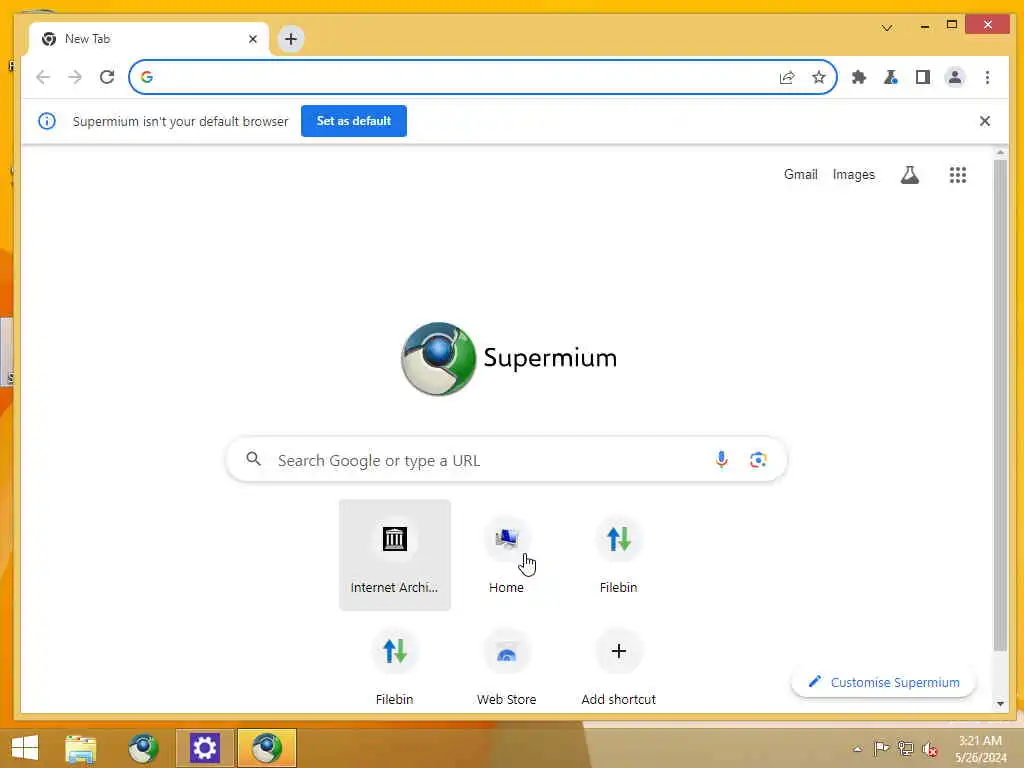Open the Filebin shortcut beside Home

click(618, 555)
